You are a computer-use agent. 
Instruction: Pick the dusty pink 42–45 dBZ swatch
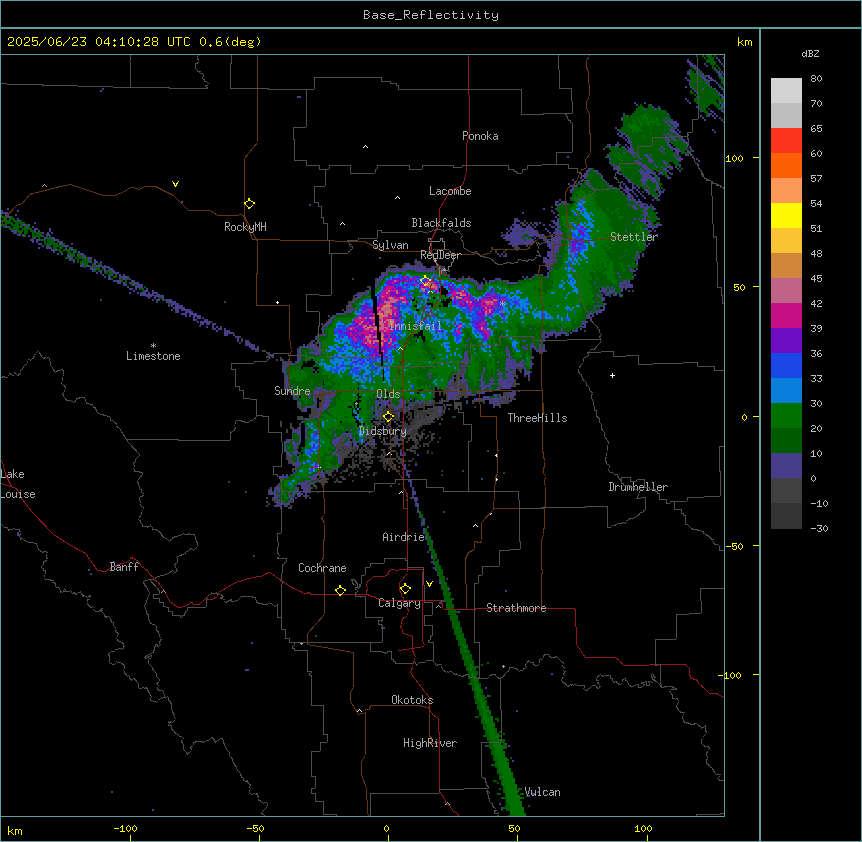pos(786,291)
